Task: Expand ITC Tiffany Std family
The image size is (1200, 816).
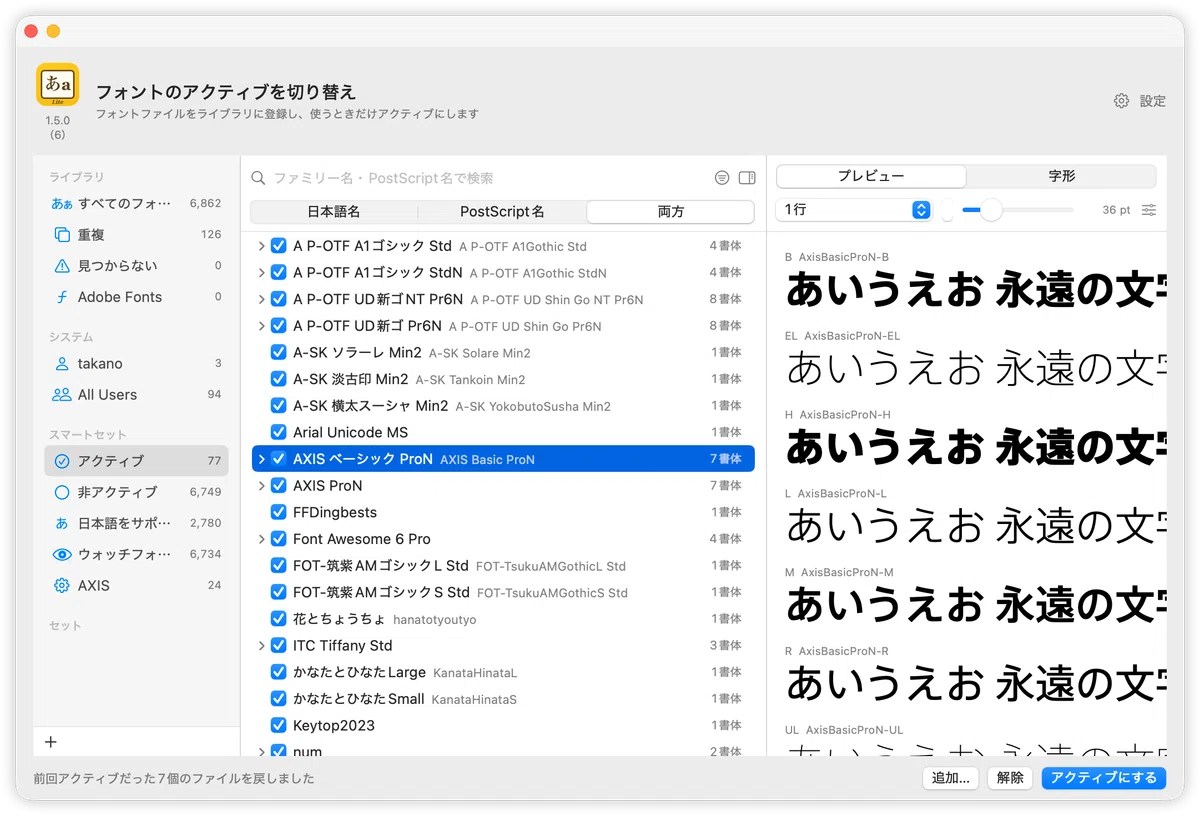Action: pos(262,646)
